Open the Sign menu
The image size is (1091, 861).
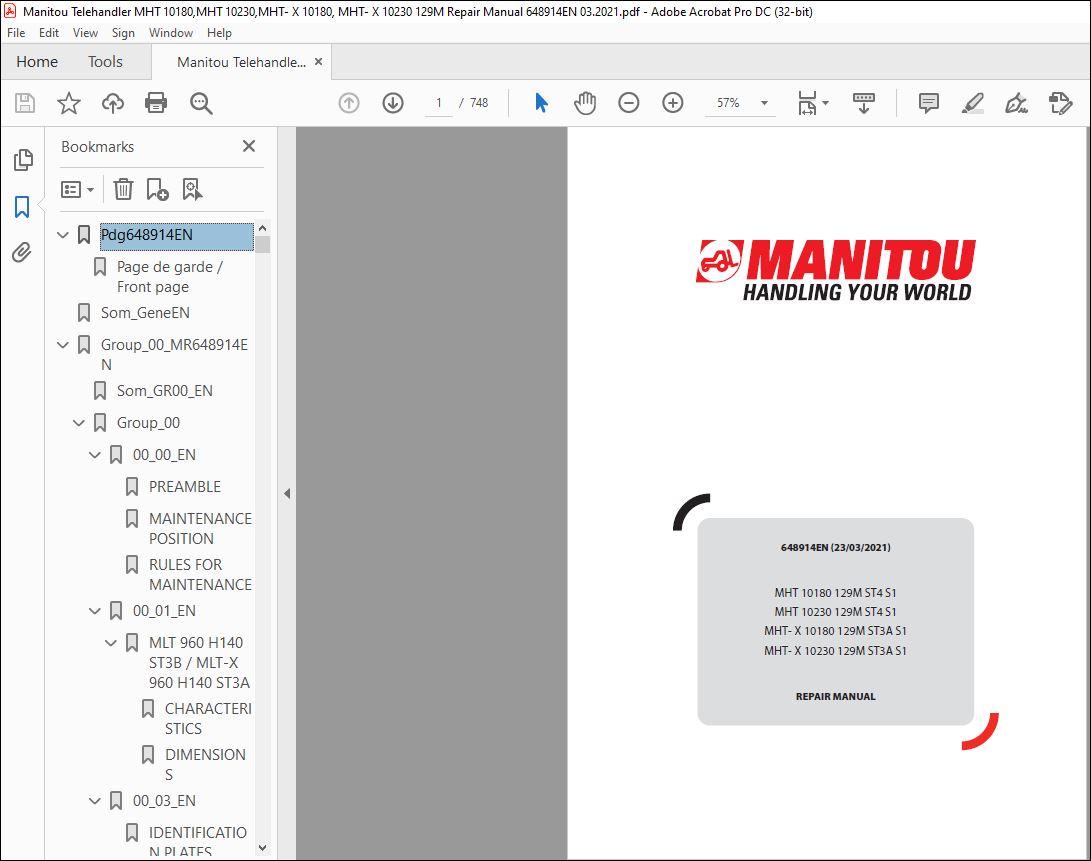(x=123, y=33)
